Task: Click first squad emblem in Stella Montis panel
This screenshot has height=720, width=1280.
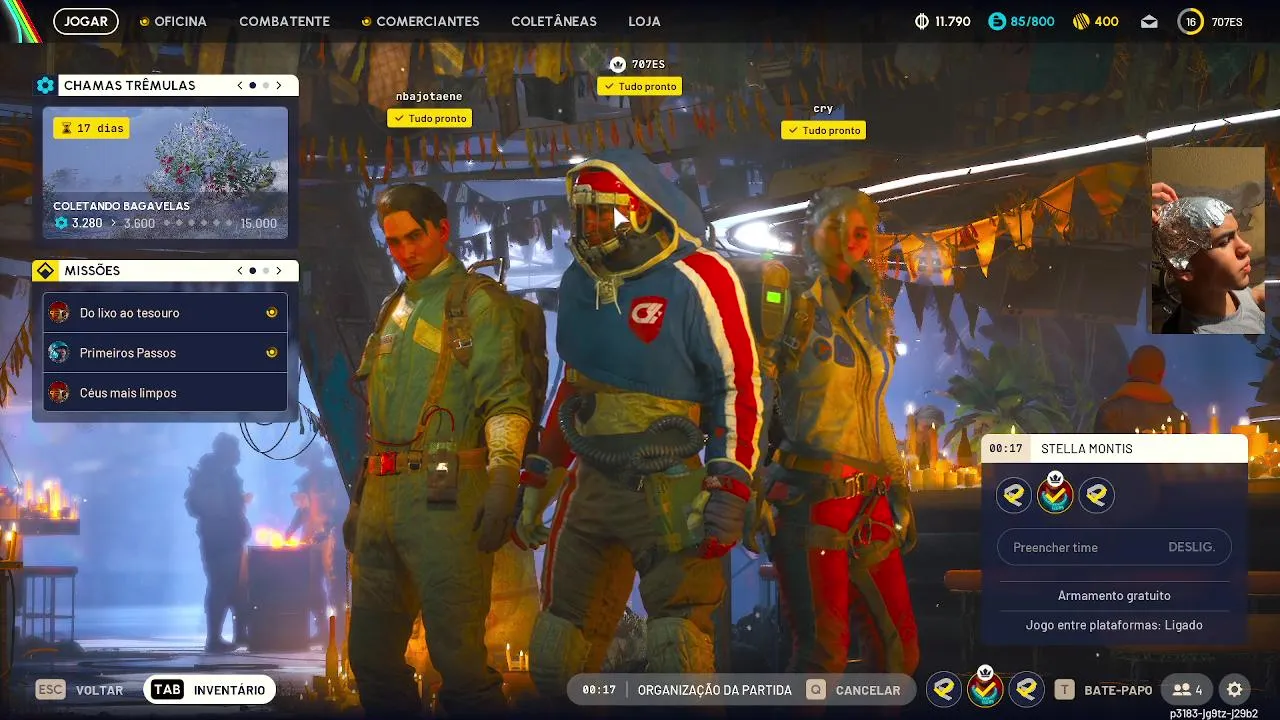Action: pyautogui.click(x=1014, y=495)
